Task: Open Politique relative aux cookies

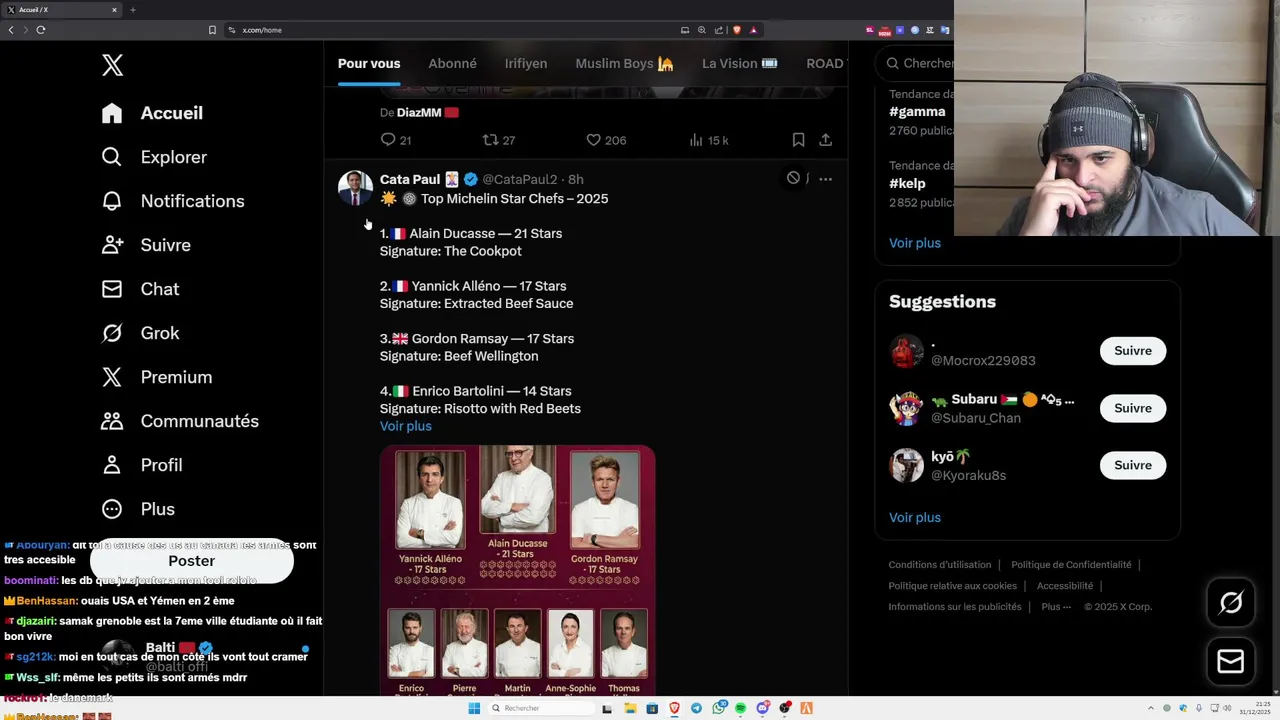Action: pos(953,586)
